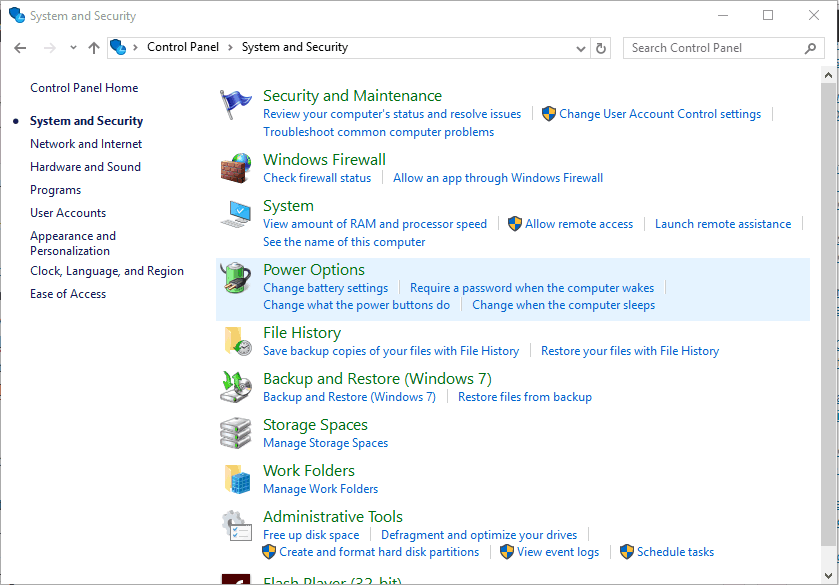Viewport: 839px width, 585px height.
Task: Go up one level with up arrow
Action: (94, 47)
